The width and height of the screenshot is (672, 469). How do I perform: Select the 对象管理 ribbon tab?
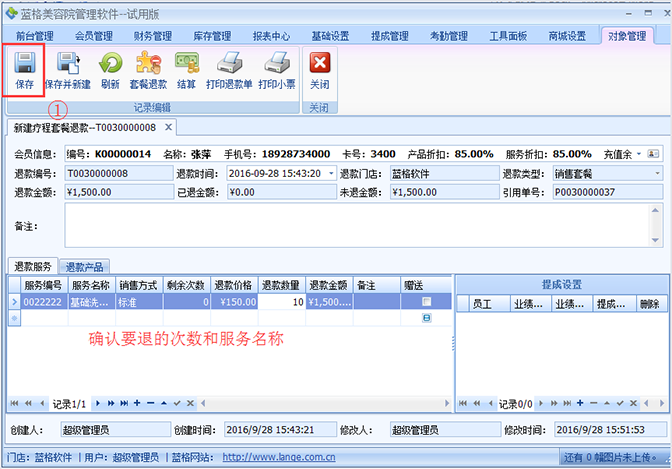pos(627,36)
